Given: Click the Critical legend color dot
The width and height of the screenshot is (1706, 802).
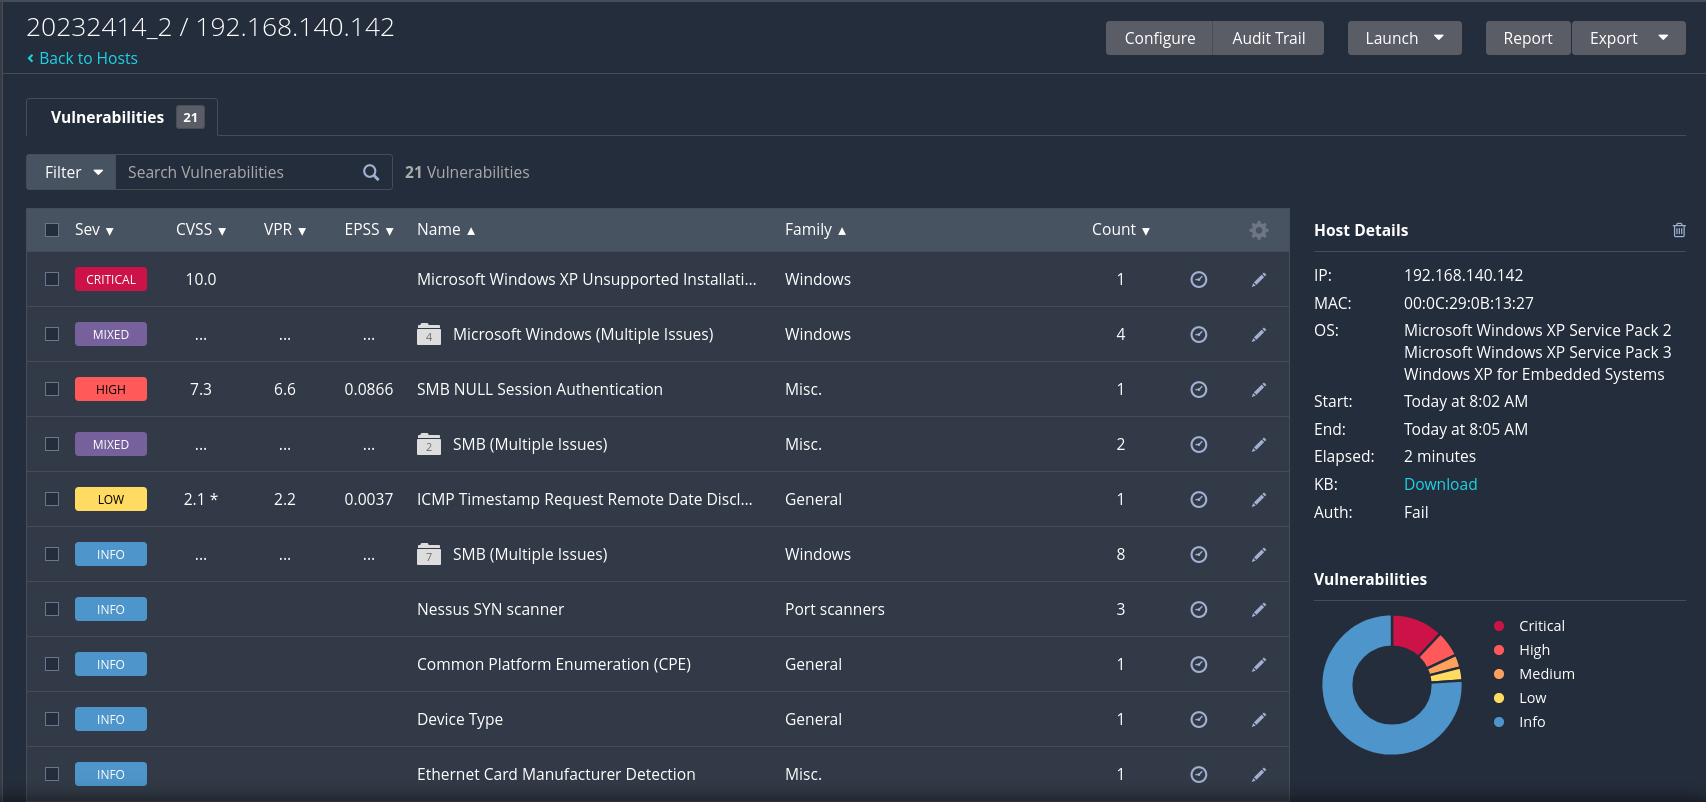Looking at the screenshot, I should [x=1499, y=626].
